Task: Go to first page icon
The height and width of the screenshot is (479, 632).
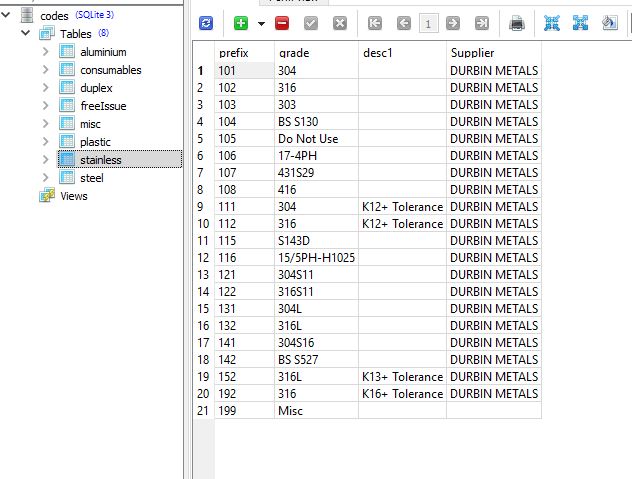Action: pos(375,23)
